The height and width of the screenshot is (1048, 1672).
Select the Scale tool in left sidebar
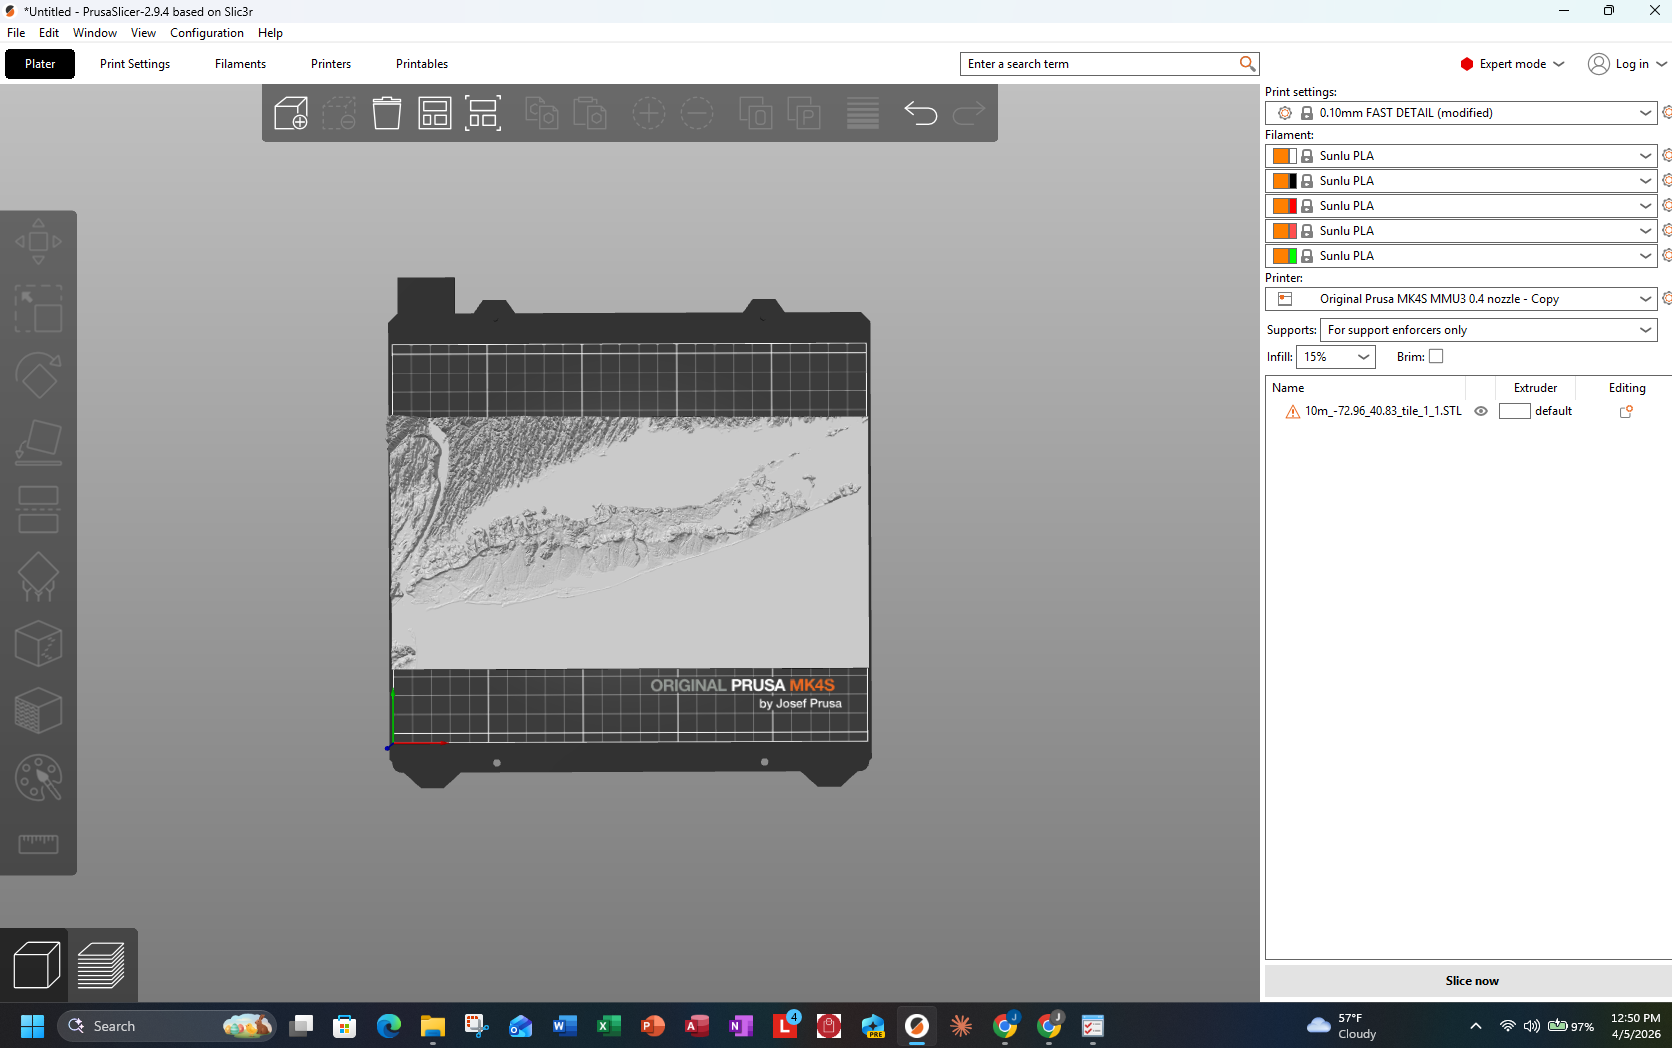(x=38, y=308)
